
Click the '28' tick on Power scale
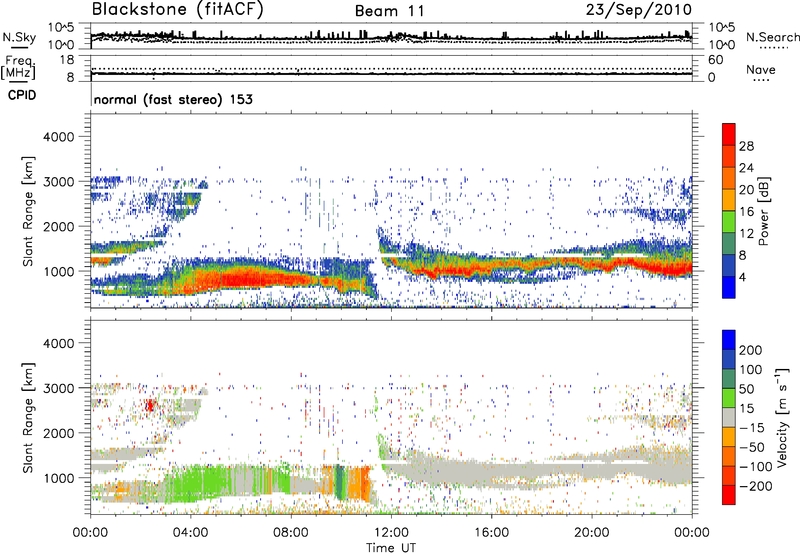746,146
